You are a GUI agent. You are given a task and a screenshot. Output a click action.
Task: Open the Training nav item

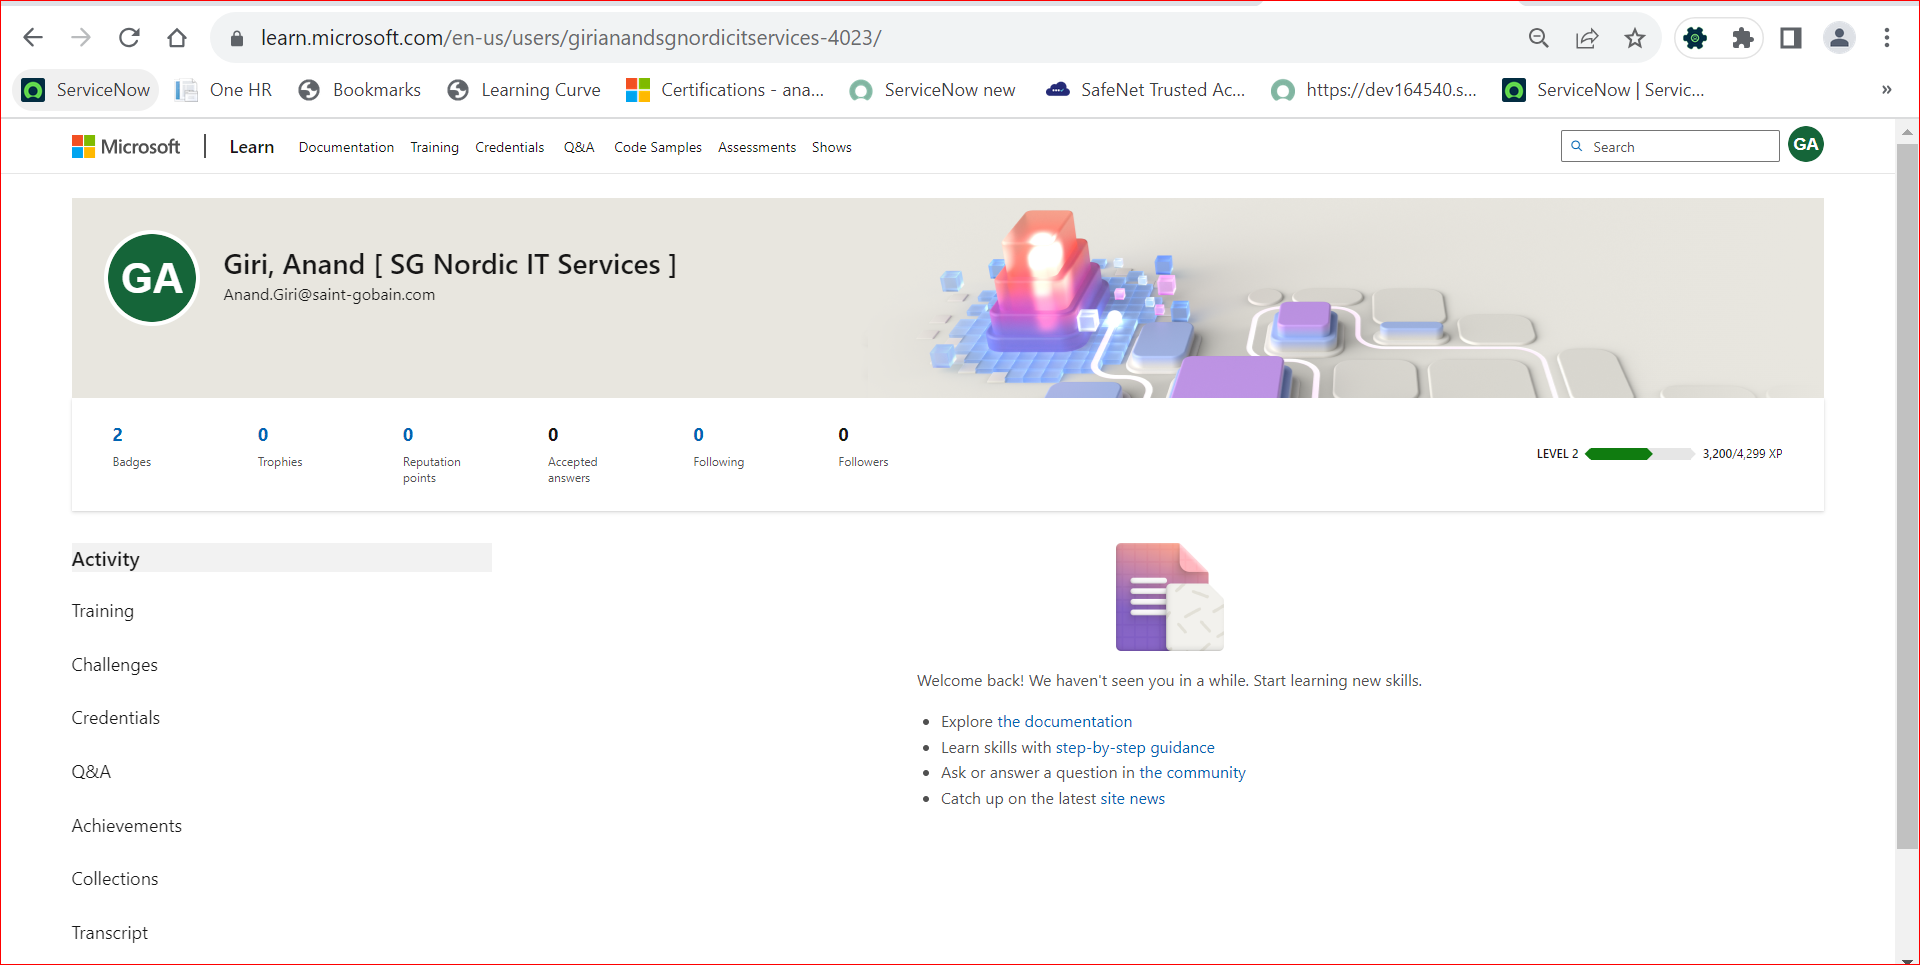(x=434, y=147)
